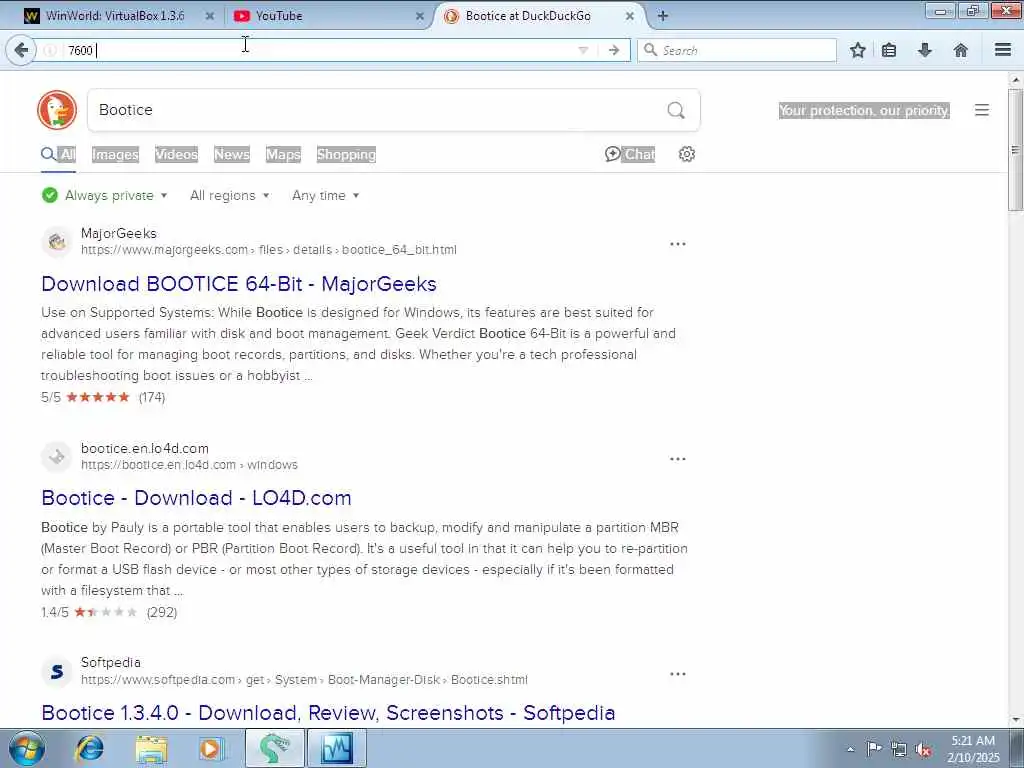Click the scrollbar up arrow
This screenshot has width=1024, height=768.
[1015, 80]
